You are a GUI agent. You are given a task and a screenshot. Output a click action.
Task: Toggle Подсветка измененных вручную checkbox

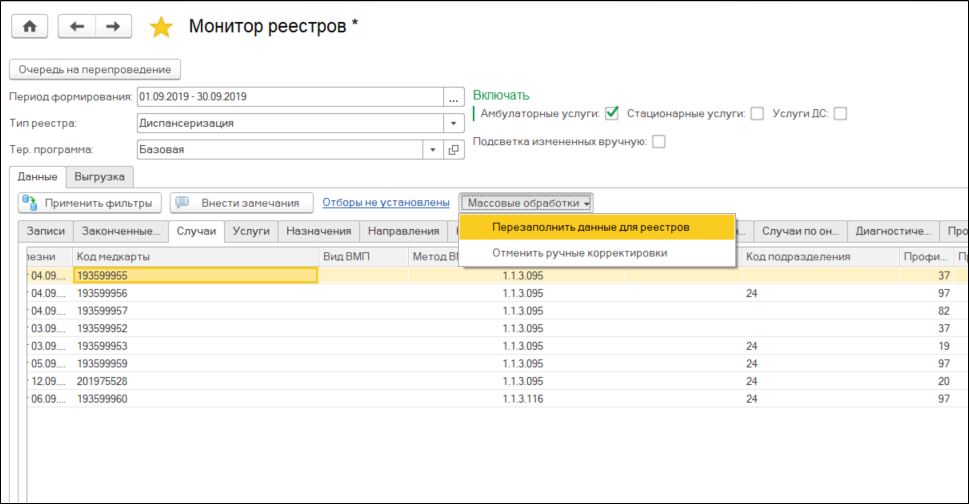[x=658, y=142]
